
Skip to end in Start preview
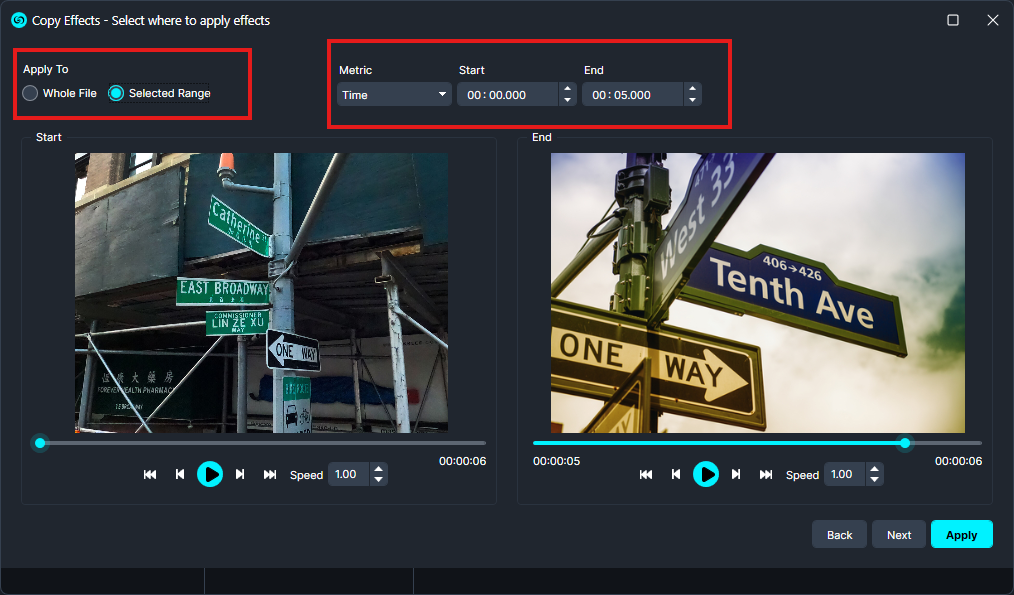[270, 474]
